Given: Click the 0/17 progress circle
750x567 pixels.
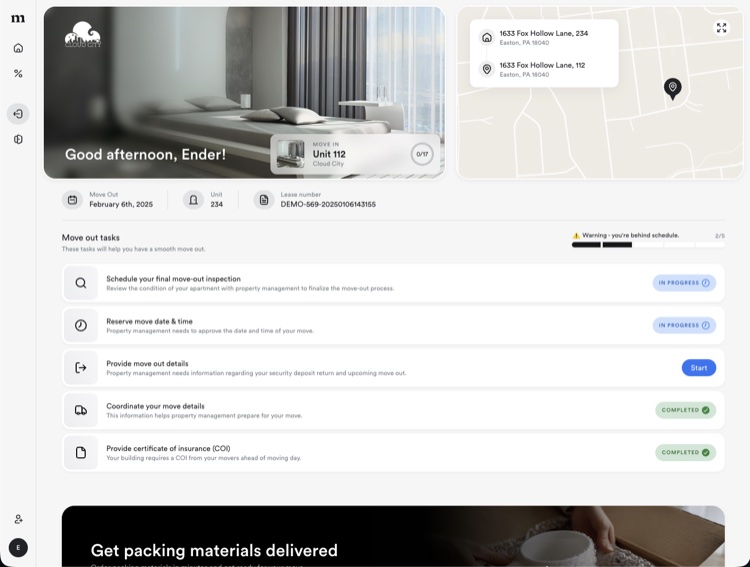Looking at the screenshot, I should pos(422,154).
